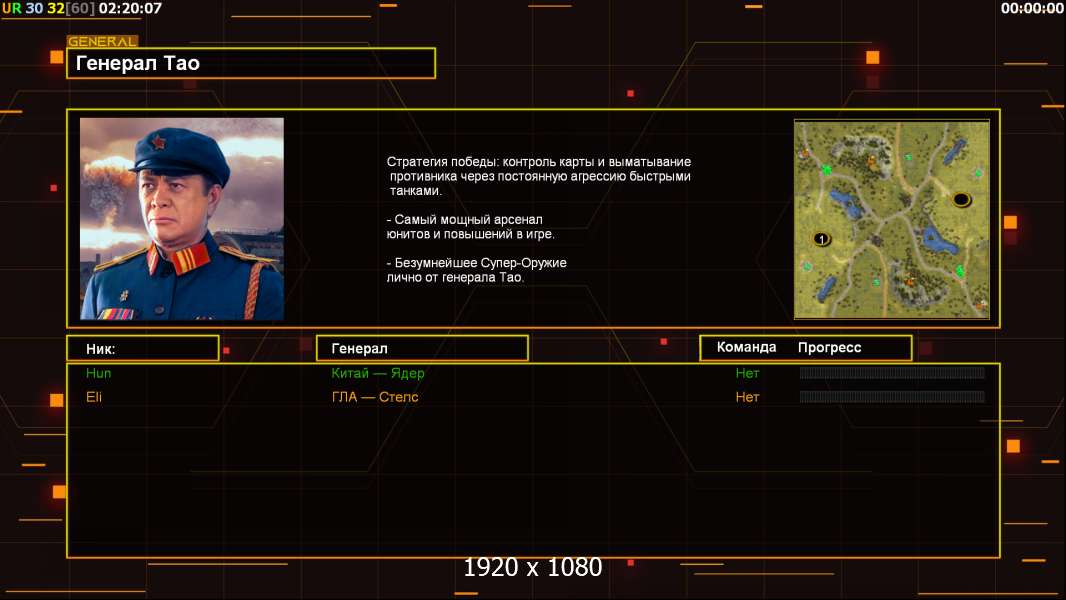Click the loading progress bar for Hun
Image resolution: width=1066 pixels, height=600 pixels.
[x=892, y=372]
